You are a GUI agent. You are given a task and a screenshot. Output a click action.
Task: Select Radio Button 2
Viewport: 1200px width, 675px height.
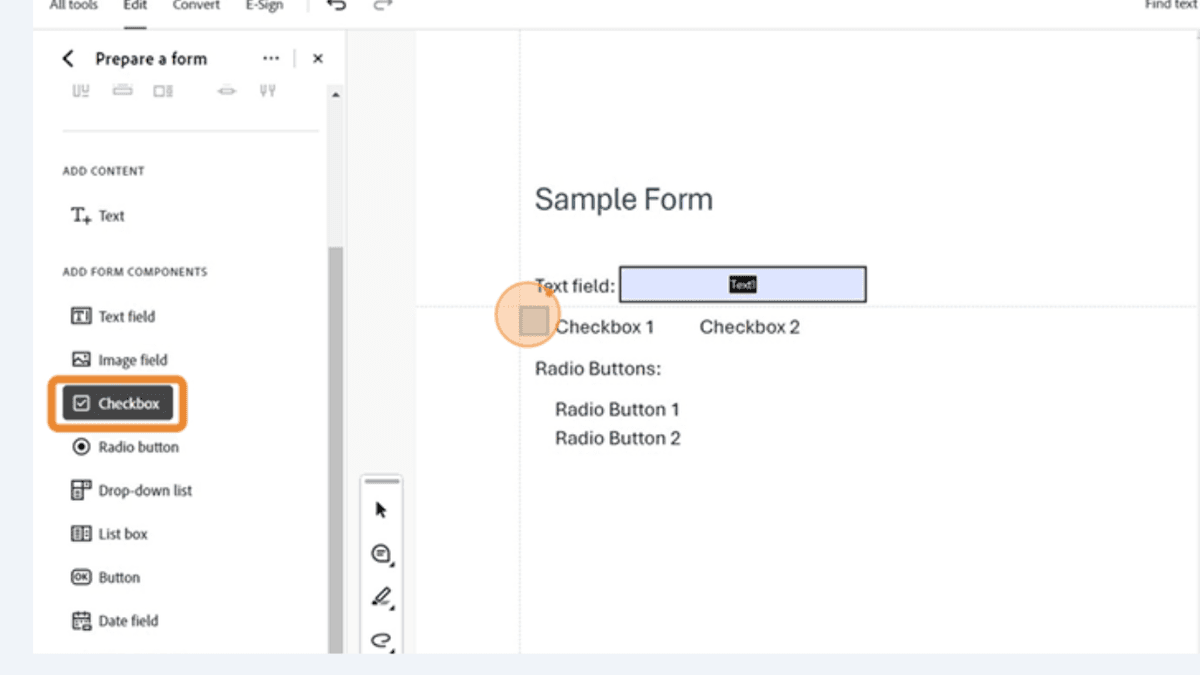617,438
